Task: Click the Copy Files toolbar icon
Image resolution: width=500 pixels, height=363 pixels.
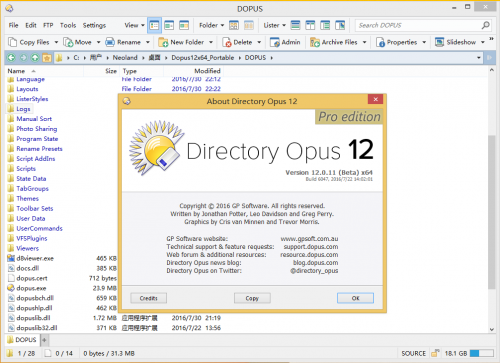Action: 13,42
